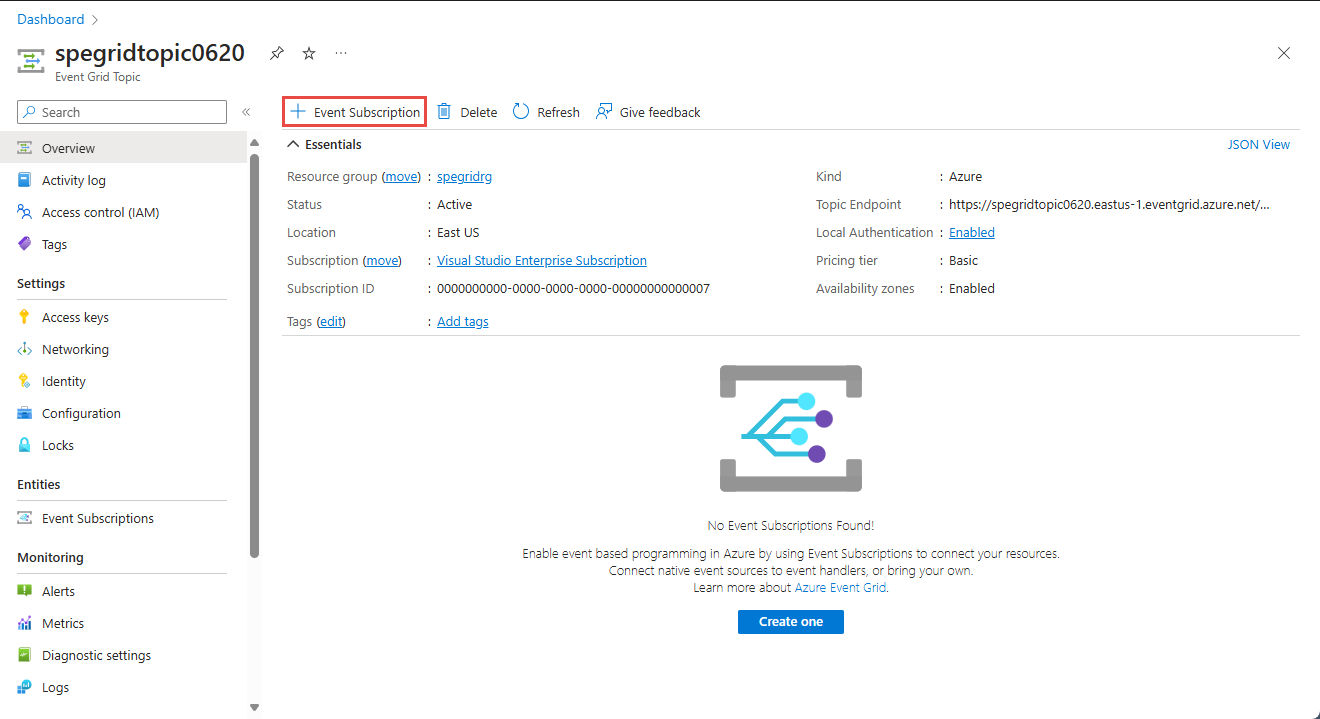Open Access control (IAM) icon
Image resolution: width=1320 pixels, height=719 pixels.
tap(25, 212)
